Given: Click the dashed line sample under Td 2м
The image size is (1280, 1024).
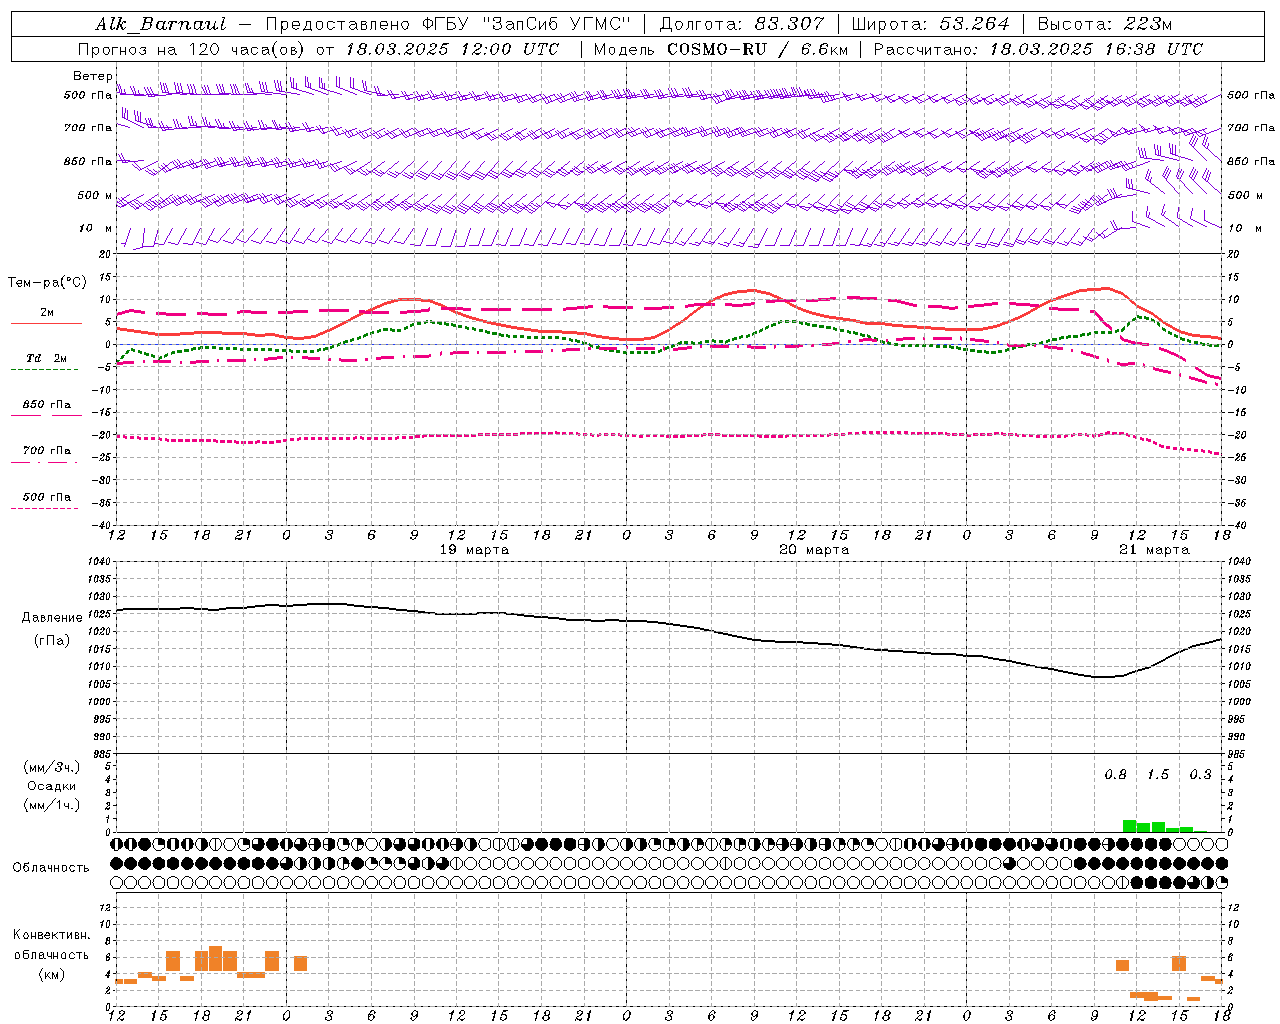Looking at the screenshot, I should pyautogui.click(x=45, y=369).
